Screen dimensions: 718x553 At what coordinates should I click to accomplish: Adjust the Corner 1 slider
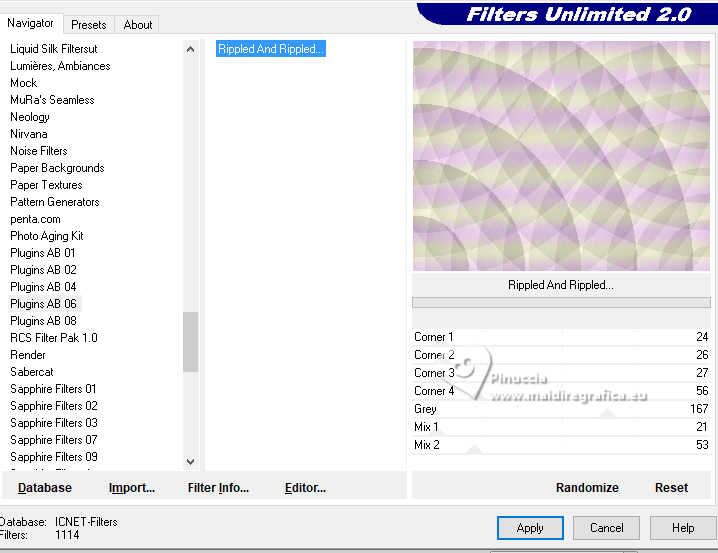[x=561, y=337]
